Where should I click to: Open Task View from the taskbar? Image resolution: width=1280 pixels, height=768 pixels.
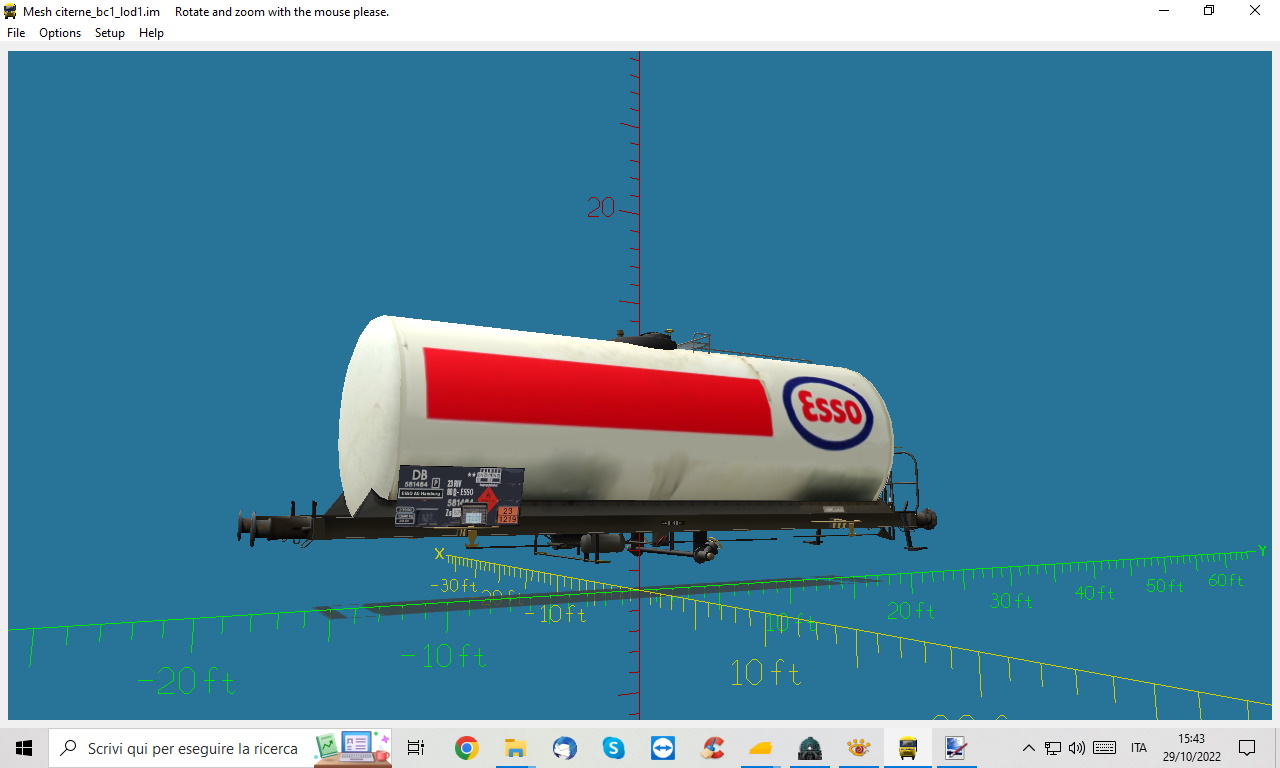(x=416, y=748)
